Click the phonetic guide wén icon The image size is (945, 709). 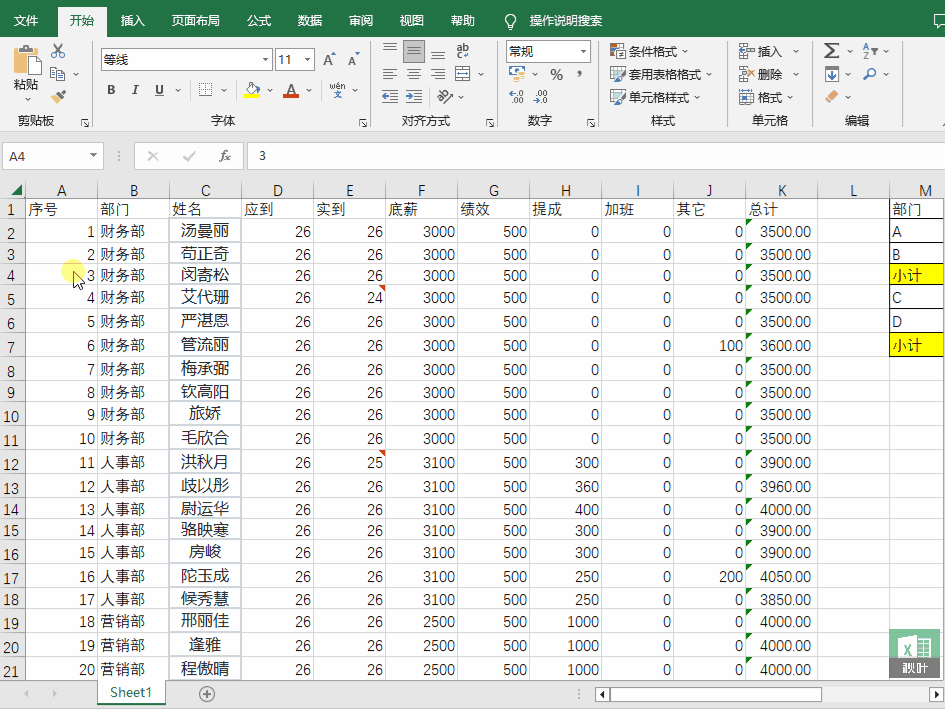(x=338, y=90)
